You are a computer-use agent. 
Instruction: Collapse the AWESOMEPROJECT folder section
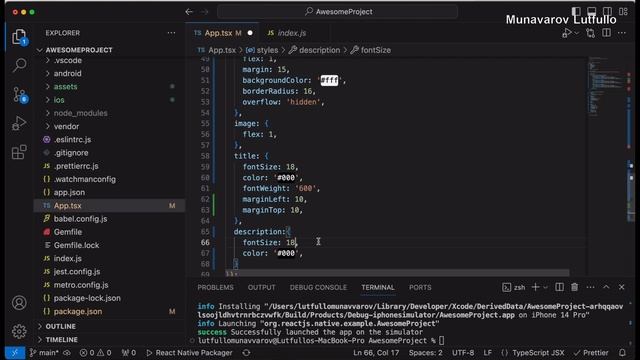[x=109, y=50]
